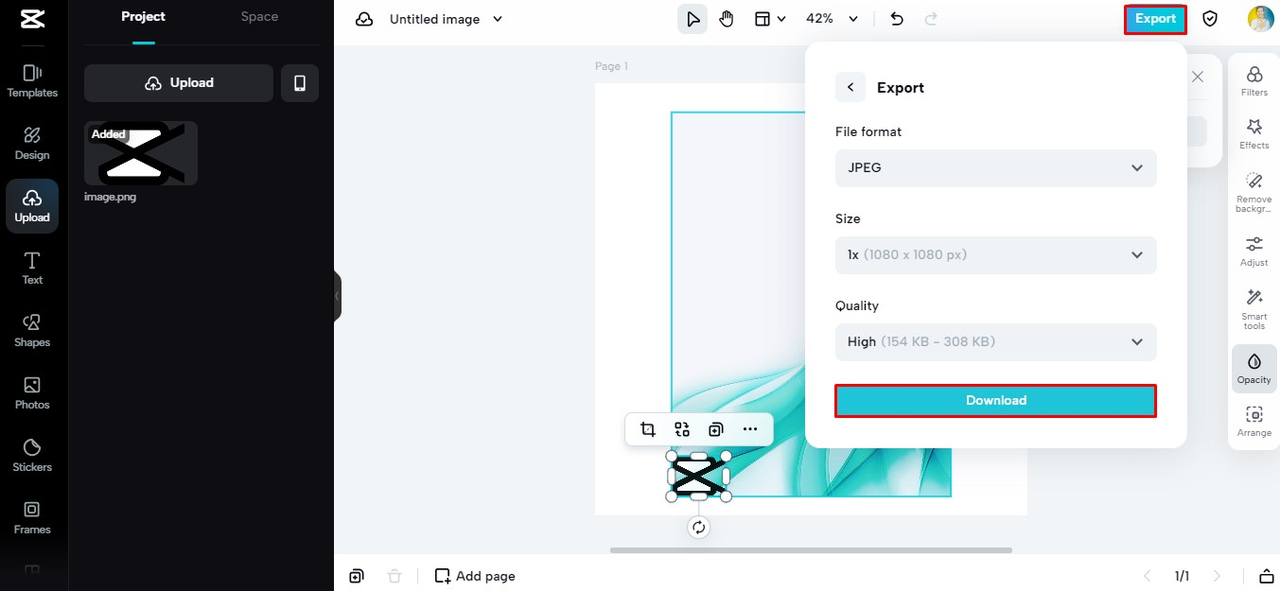Click the upload from phone icon
The height and width of the screenshot is (591, 1280).
300,83
